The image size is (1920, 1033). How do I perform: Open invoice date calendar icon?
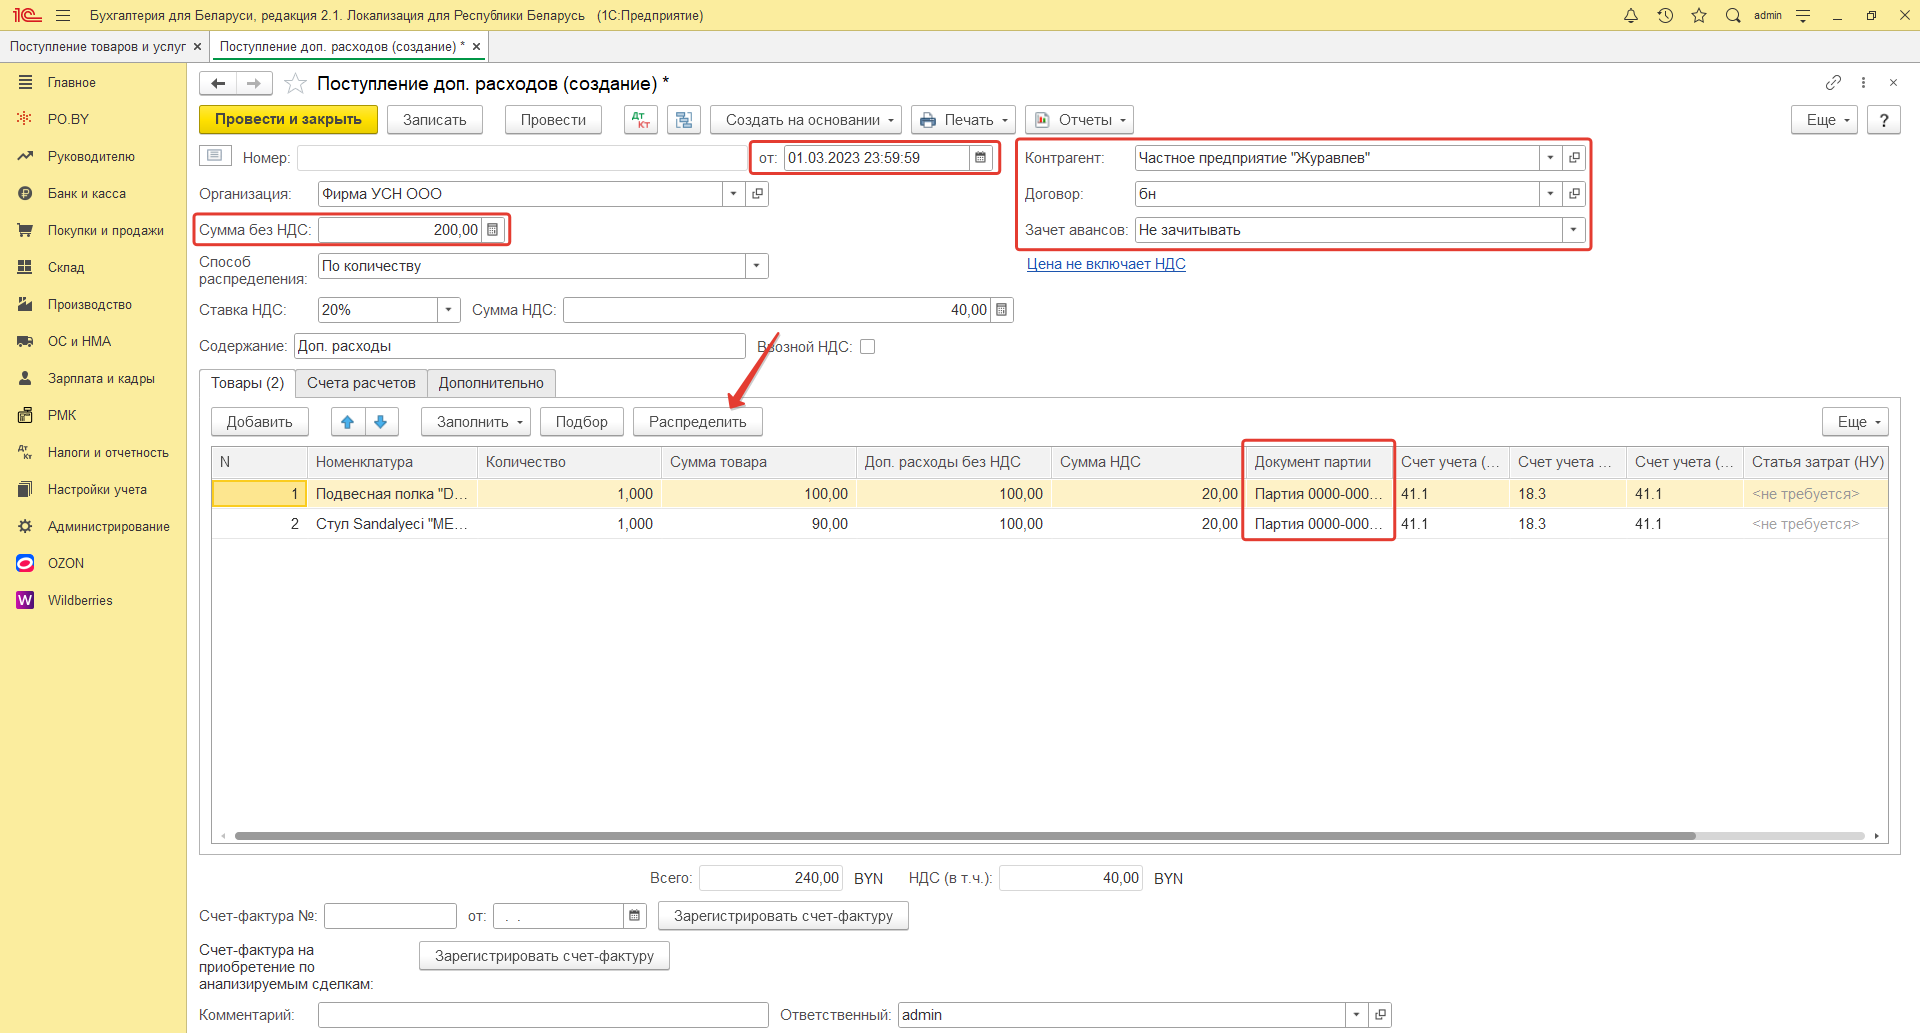coord(635,916)
